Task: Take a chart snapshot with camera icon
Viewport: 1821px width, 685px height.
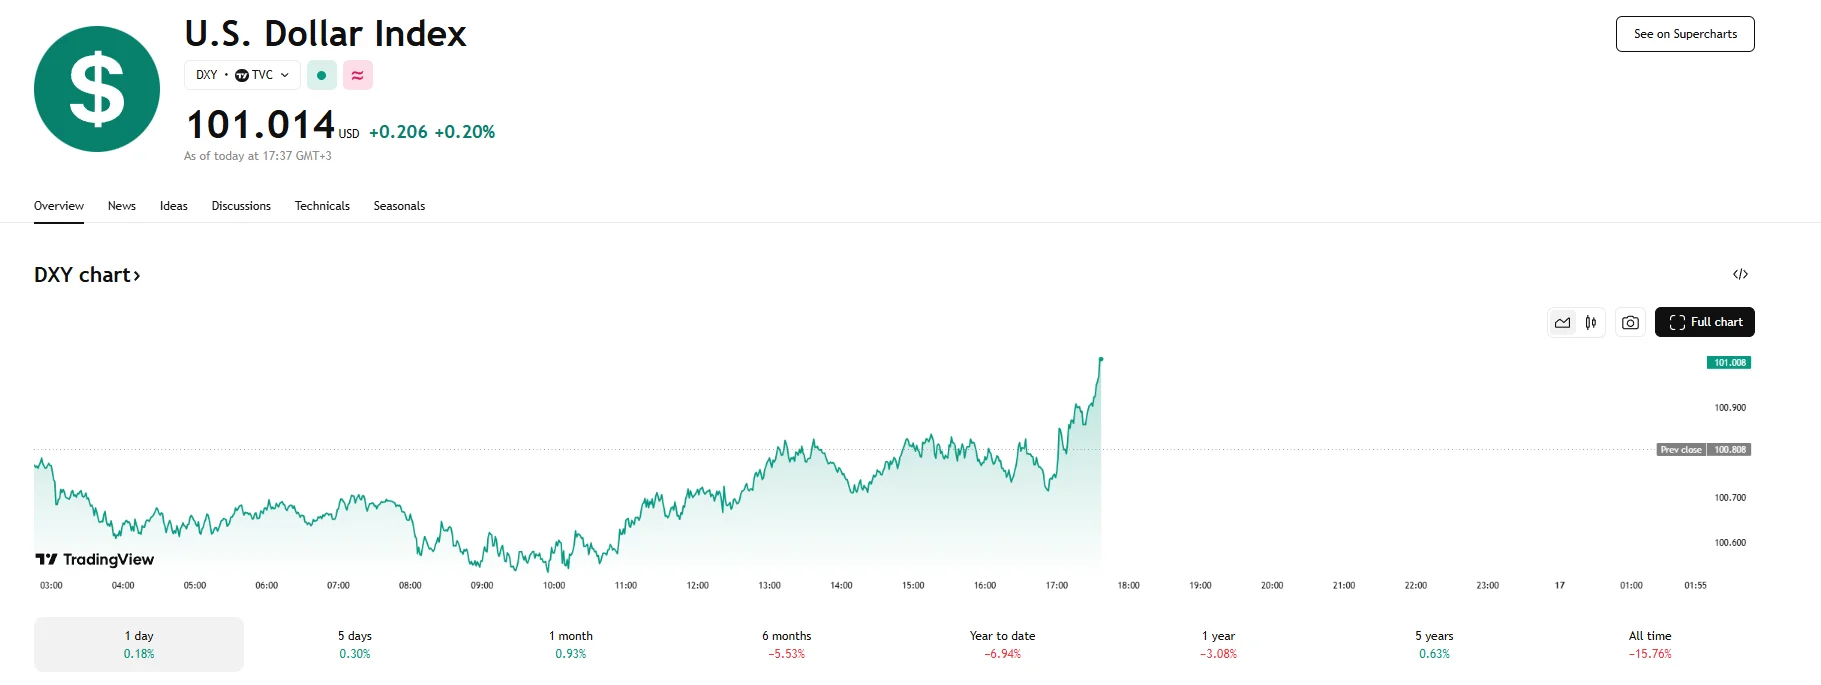Action: 1630,322
